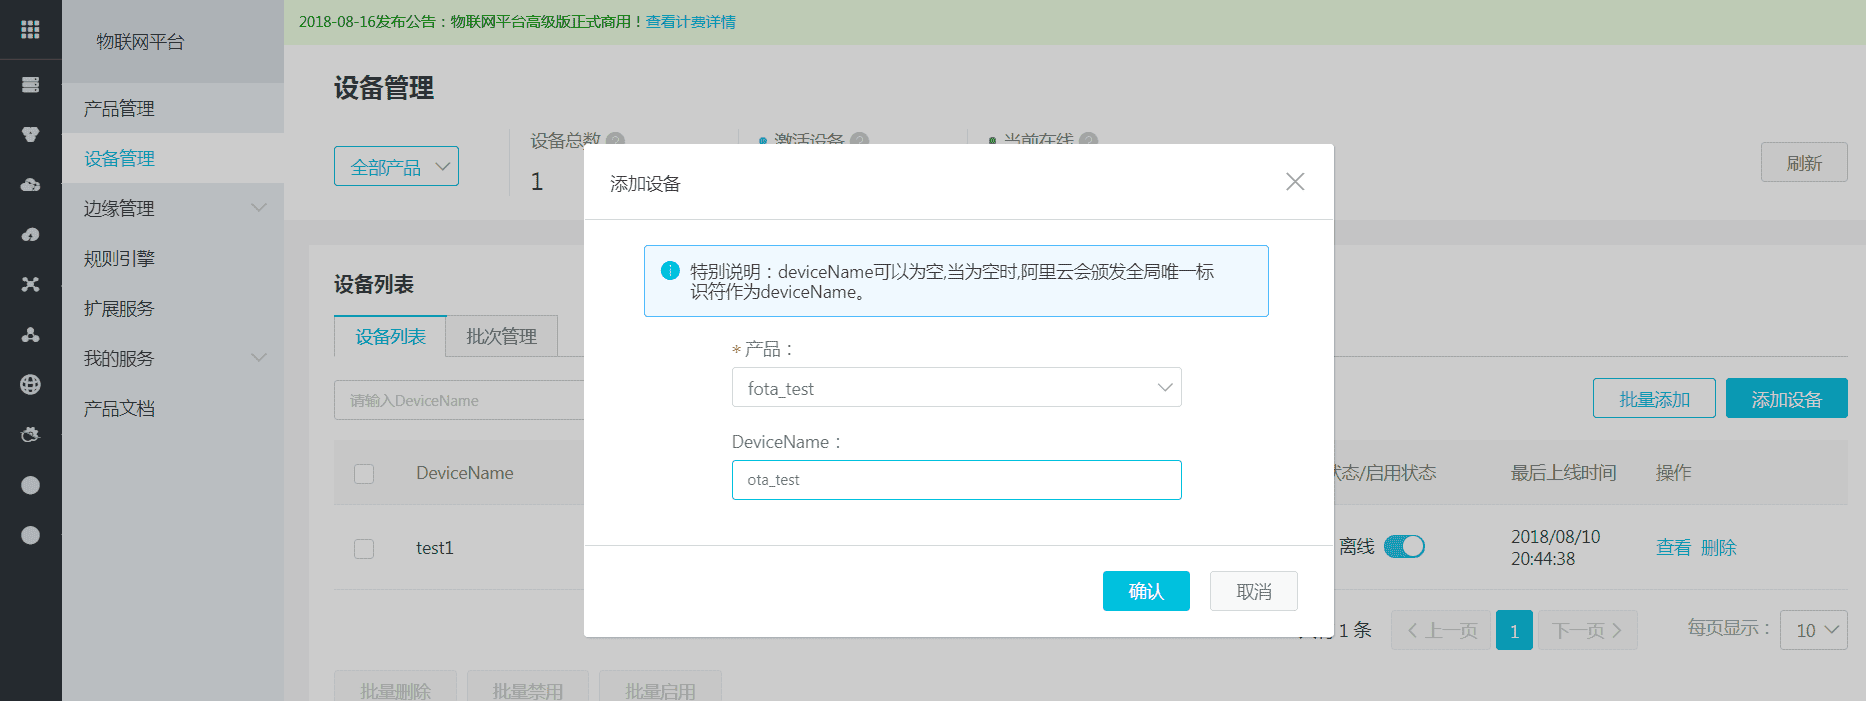Open the 查看计费详情 announcement link
Image resolution: width=1866 pixels, height=701 pixels.
[690, 22]
